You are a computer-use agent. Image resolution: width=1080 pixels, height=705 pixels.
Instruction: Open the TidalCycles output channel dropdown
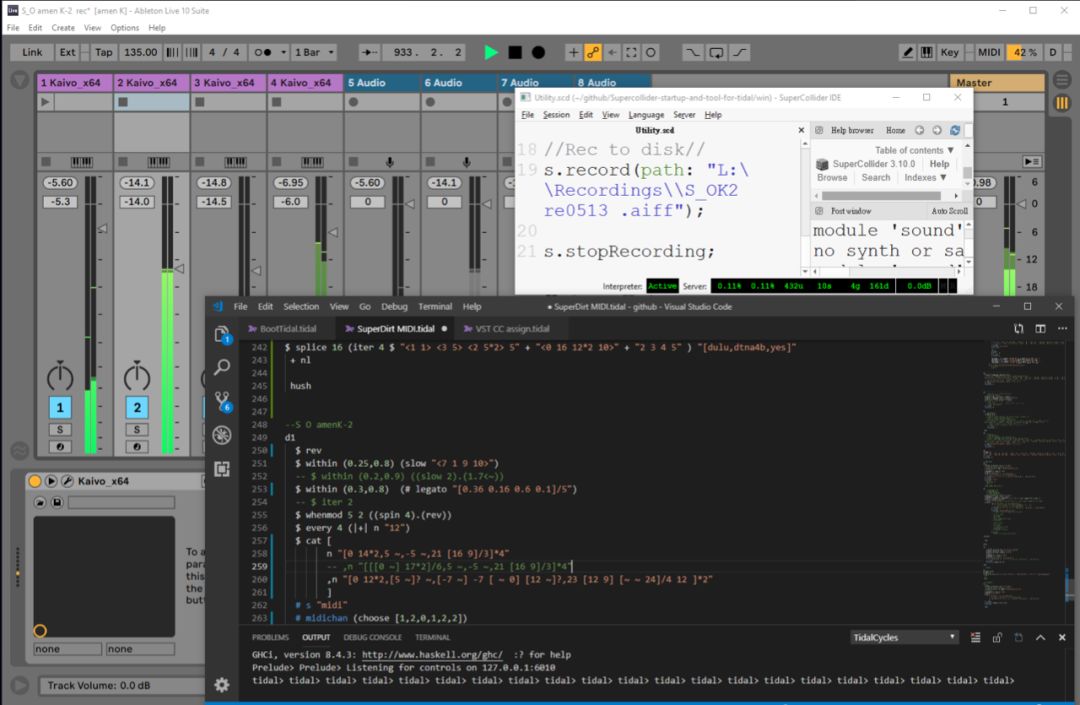[904, 638]
